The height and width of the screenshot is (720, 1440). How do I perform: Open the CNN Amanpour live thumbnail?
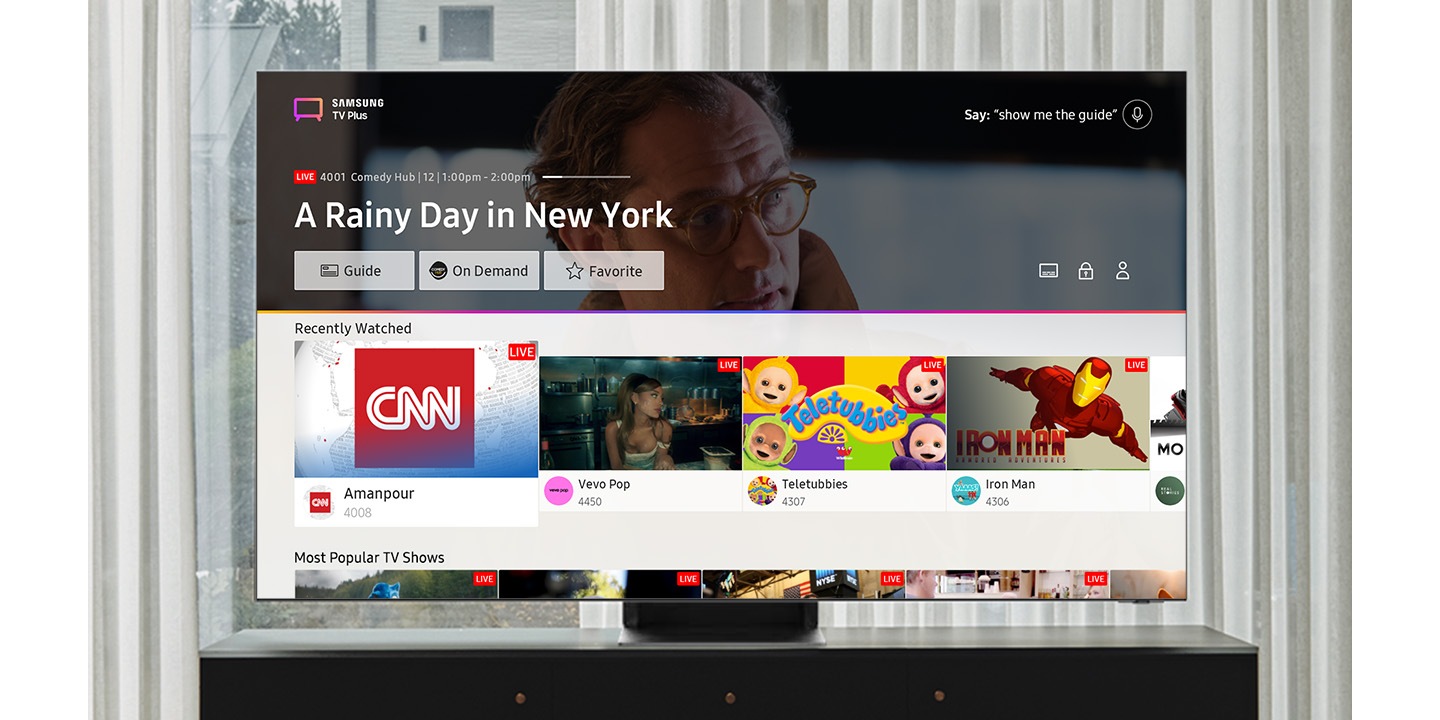[416, 409]
